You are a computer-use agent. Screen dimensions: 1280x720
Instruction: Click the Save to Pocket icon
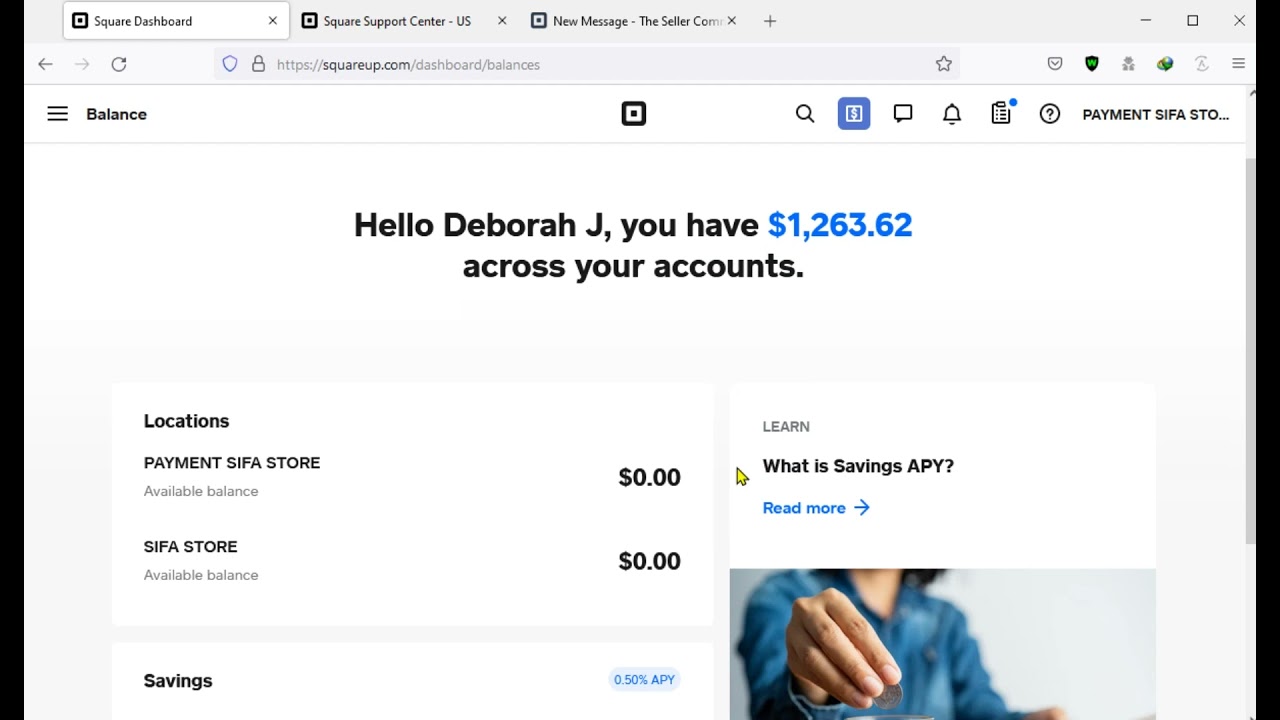(x=1055, y=64)
